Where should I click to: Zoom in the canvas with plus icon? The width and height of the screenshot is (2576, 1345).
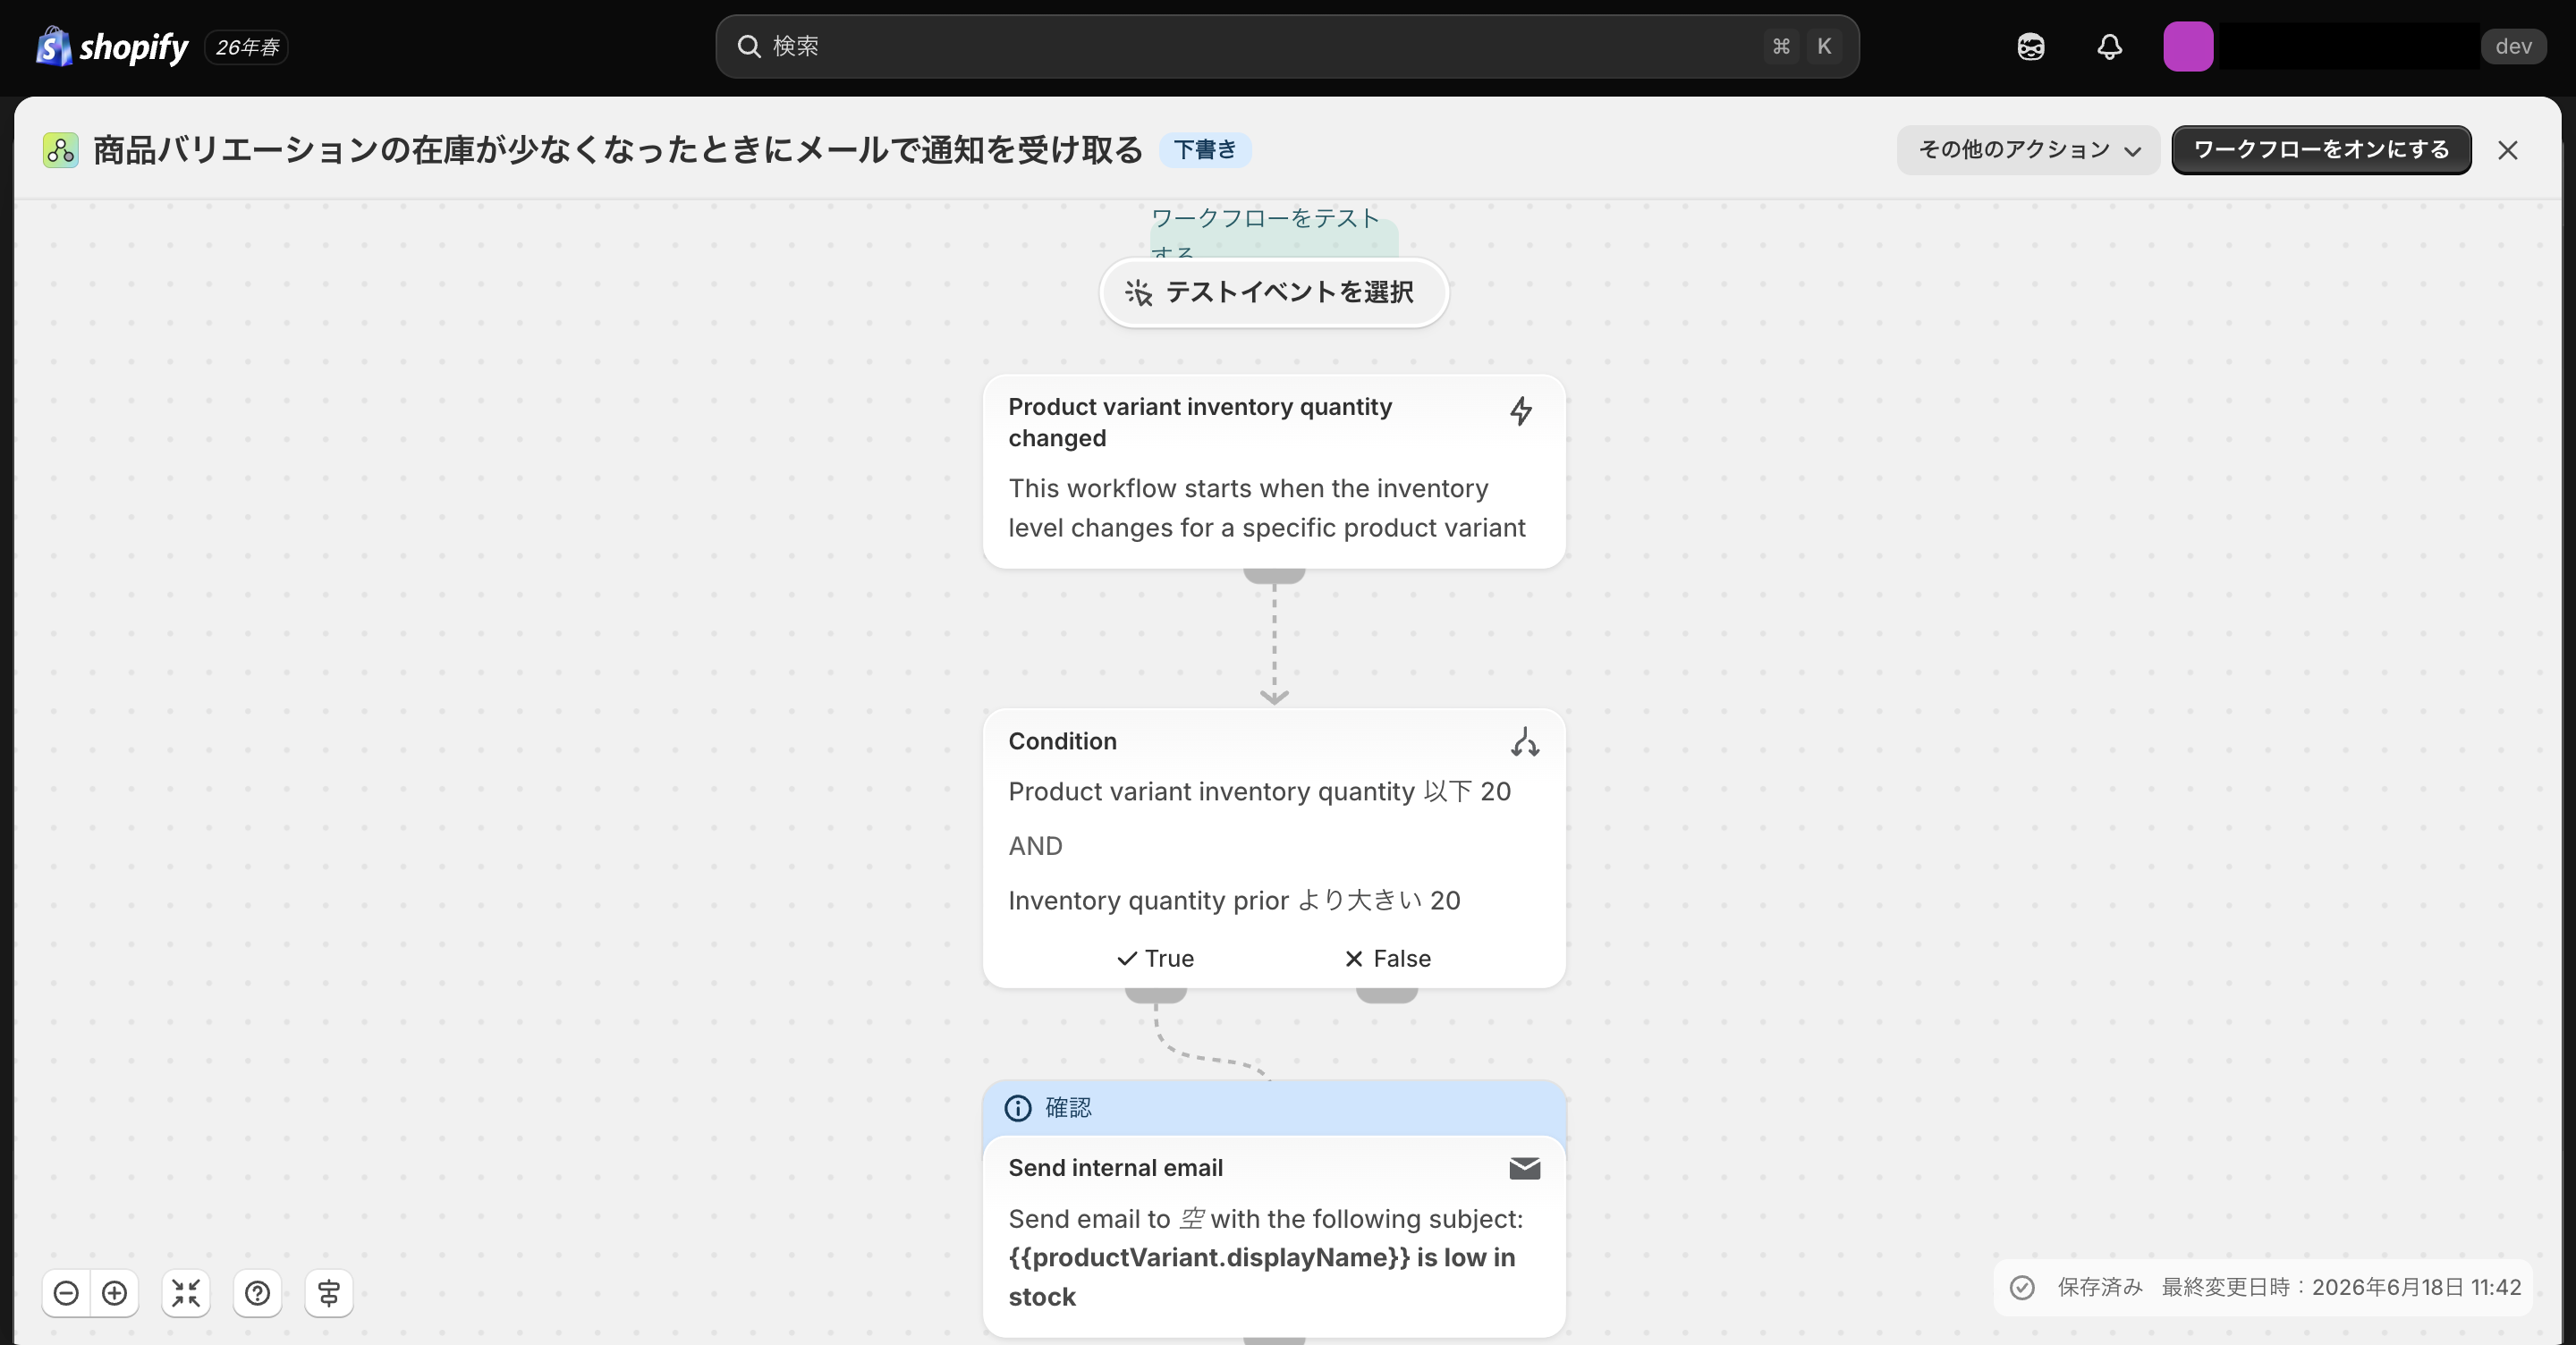point(115,1293)
